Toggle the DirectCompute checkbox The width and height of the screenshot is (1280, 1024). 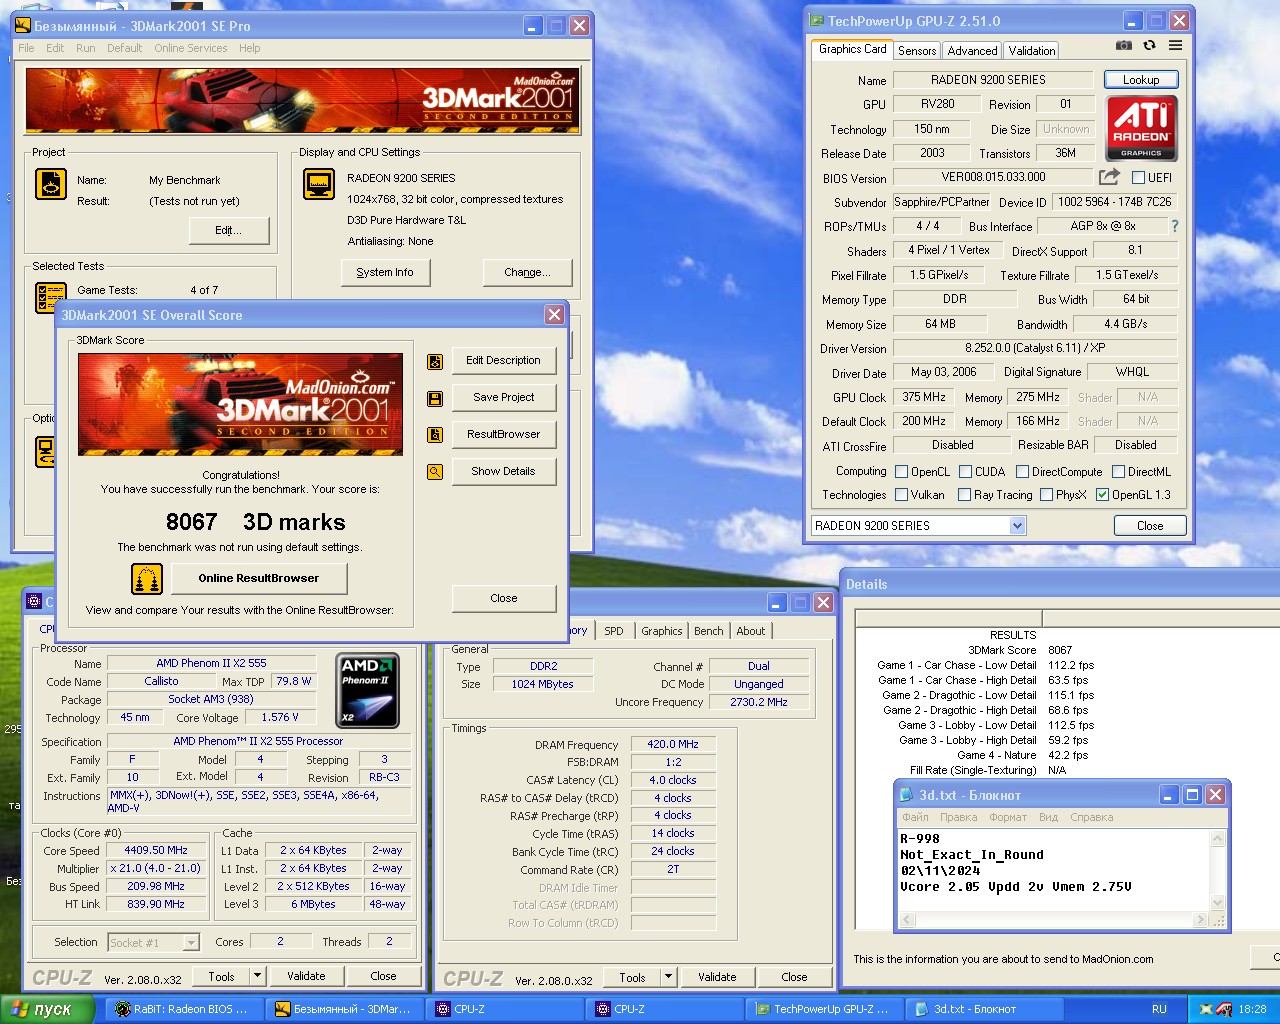[1022, 472]
